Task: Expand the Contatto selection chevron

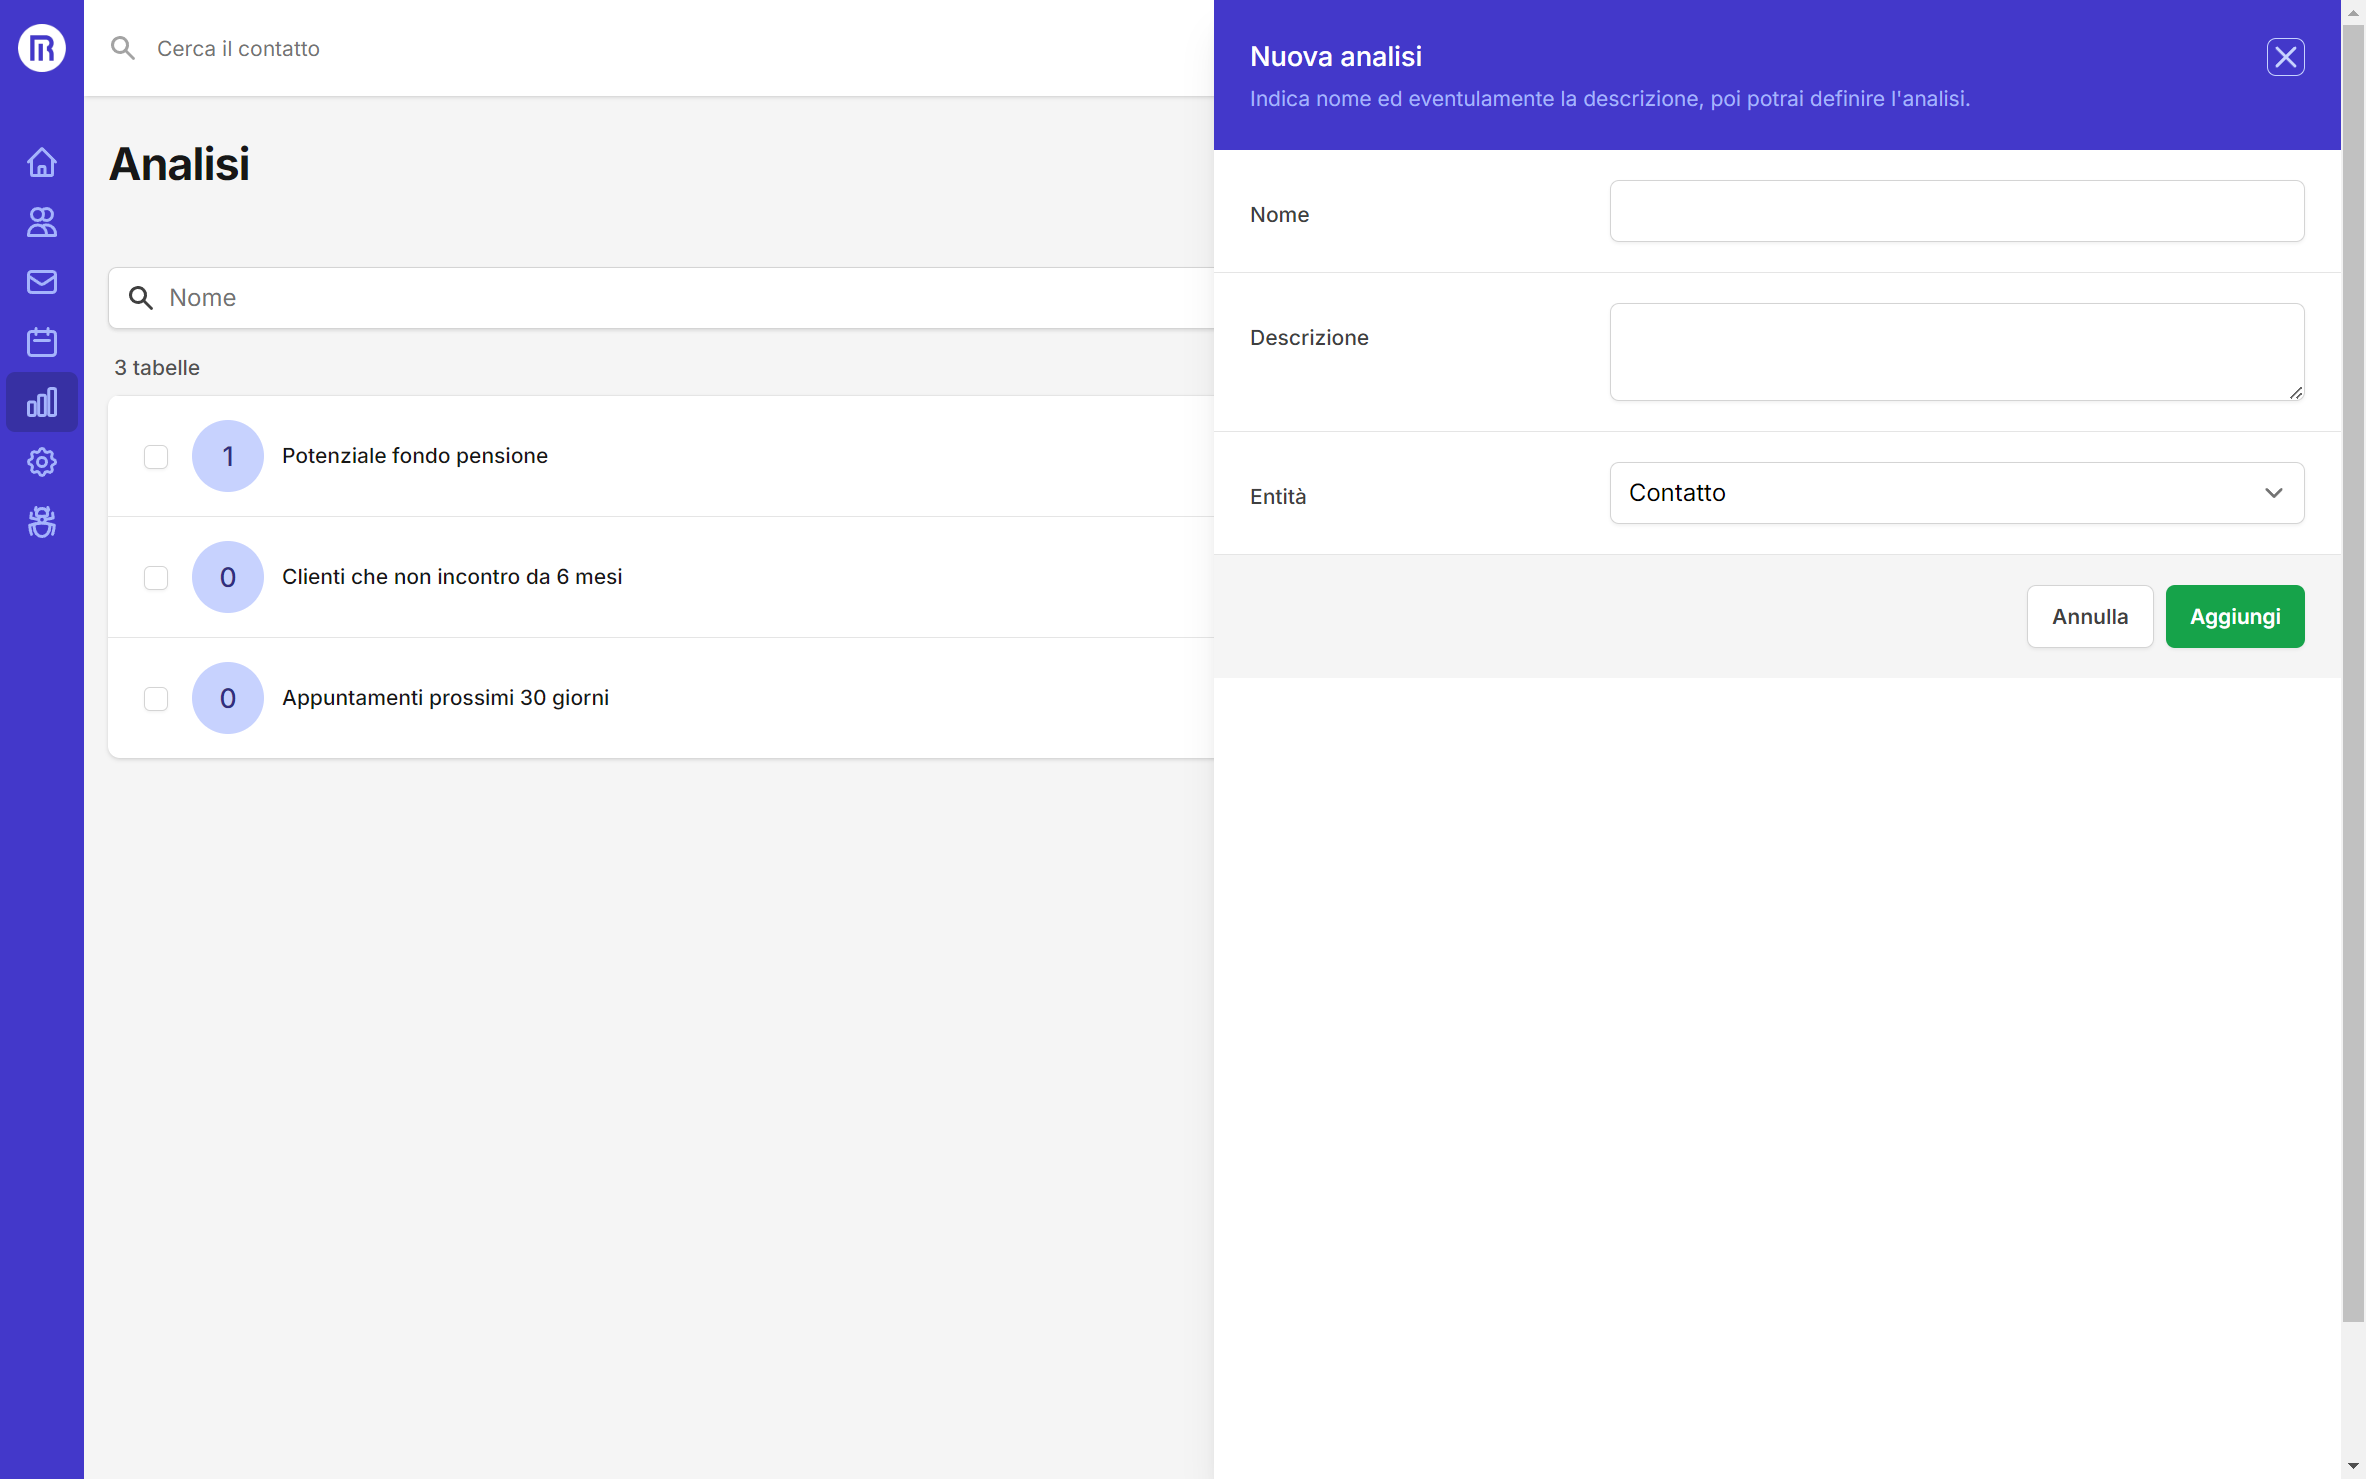Action: [2274, 492]
